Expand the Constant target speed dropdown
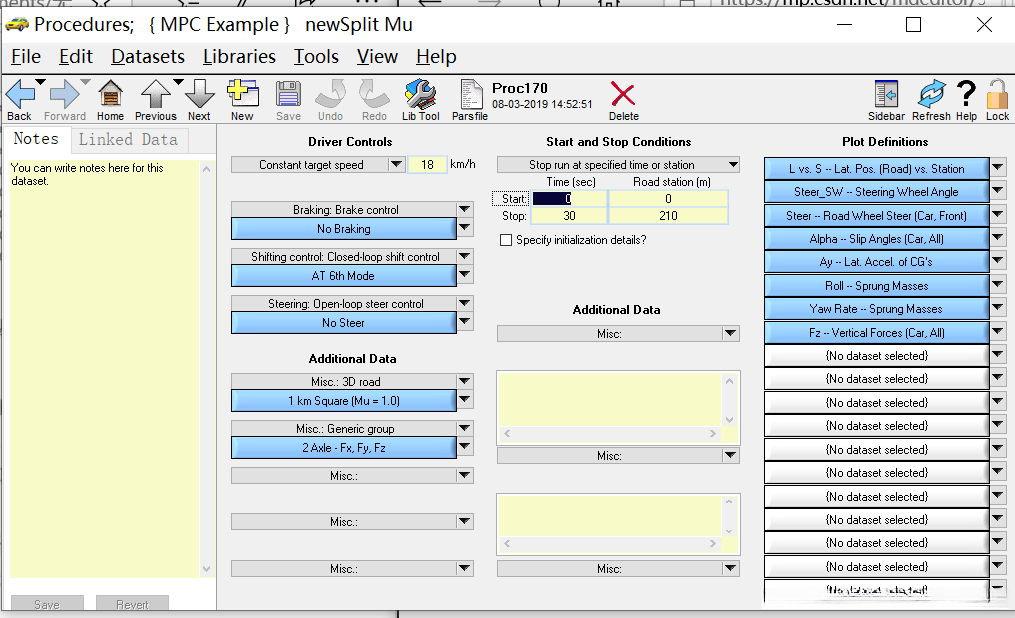The image size is (1015, 618). (x=395, y=165)
